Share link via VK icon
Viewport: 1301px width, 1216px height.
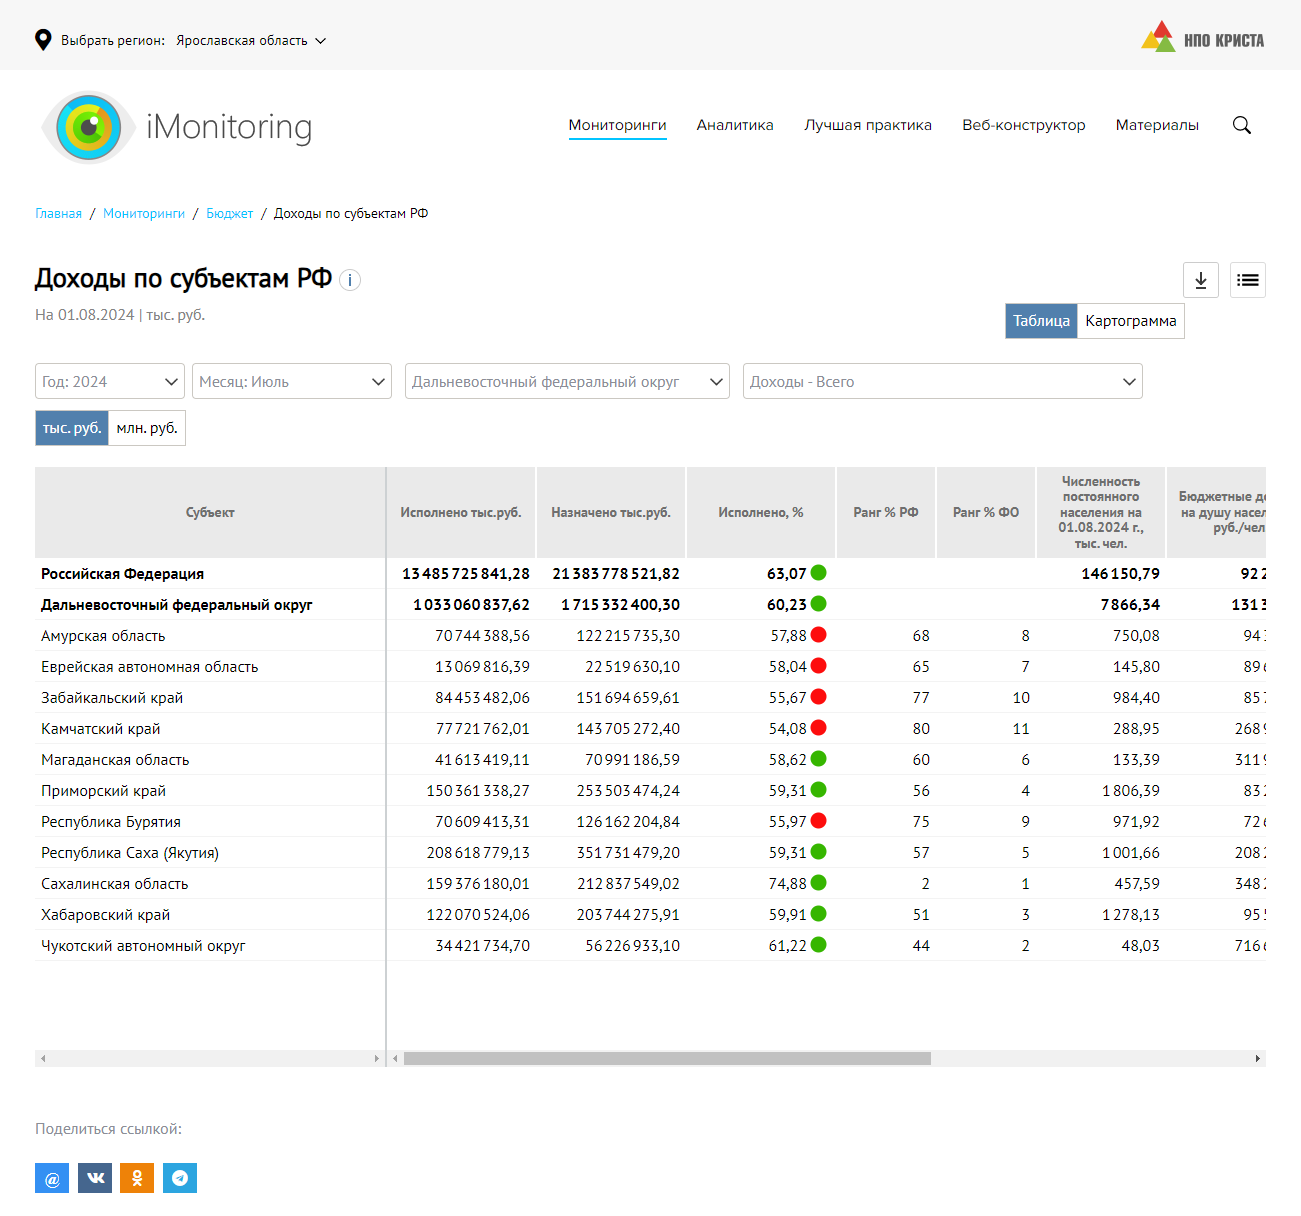(95, 1178)
